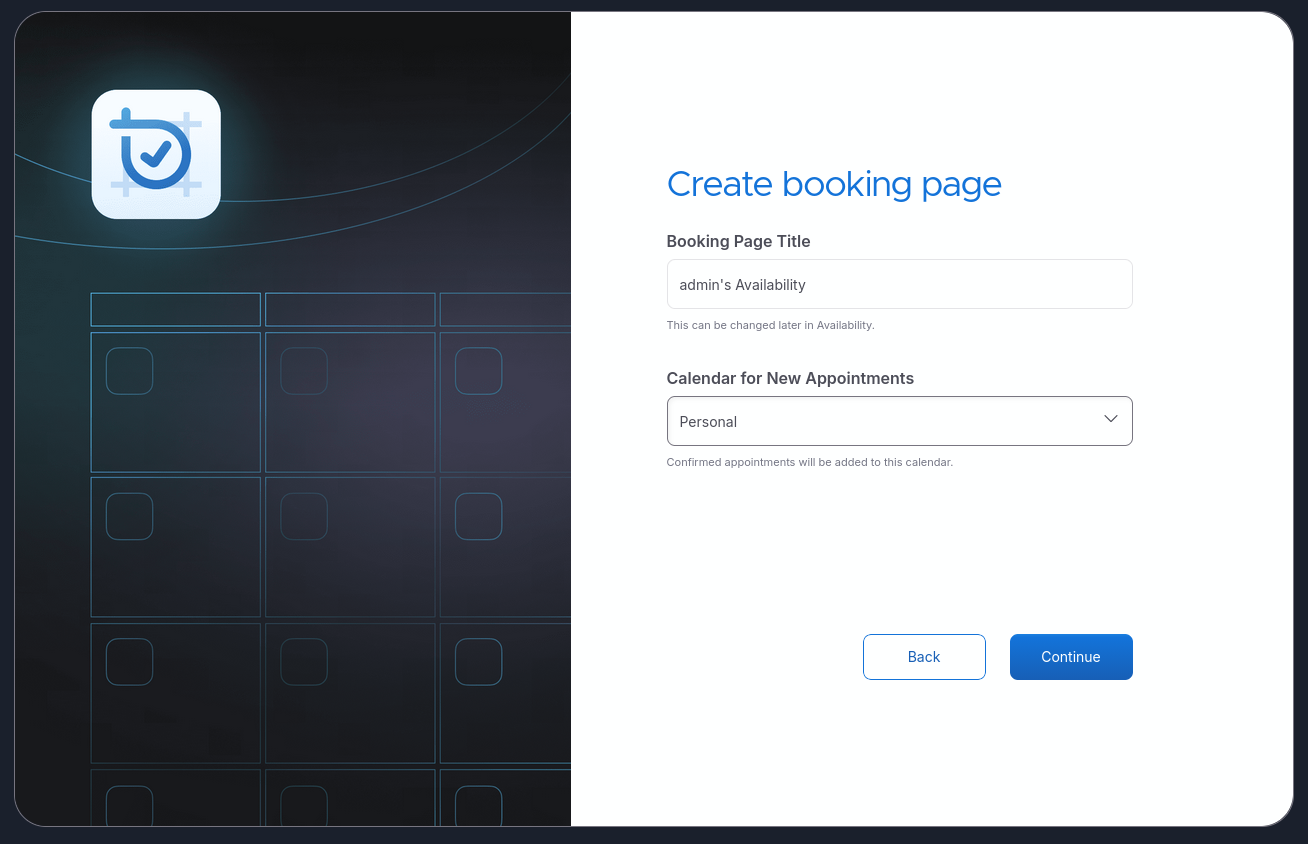Select the dropdown chevron beside Personal
Image resolution: width=1308 pixels, height=844 pixels.
1110,420
